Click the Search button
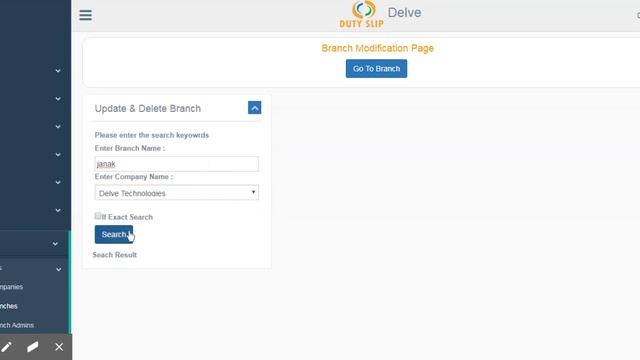Screen dimensions: 640x360 tap(113, 234)
